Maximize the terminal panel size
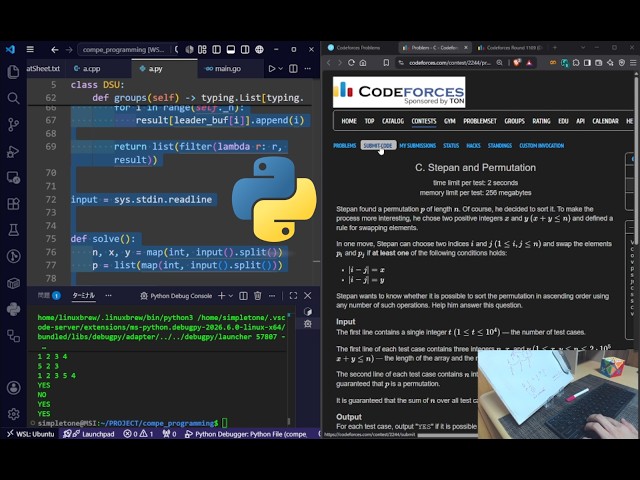640x480 pixels. tap(293, 296)
